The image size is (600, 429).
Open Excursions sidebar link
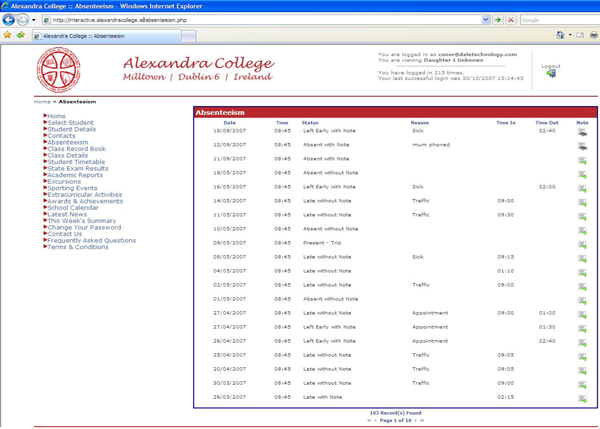click(x=64, y=181)
